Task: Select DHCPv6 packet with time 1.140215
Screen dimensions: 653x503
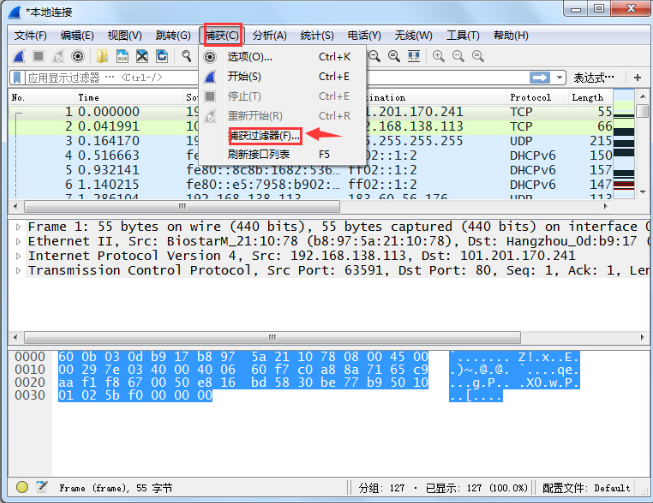Action: [x=310, y=184]
